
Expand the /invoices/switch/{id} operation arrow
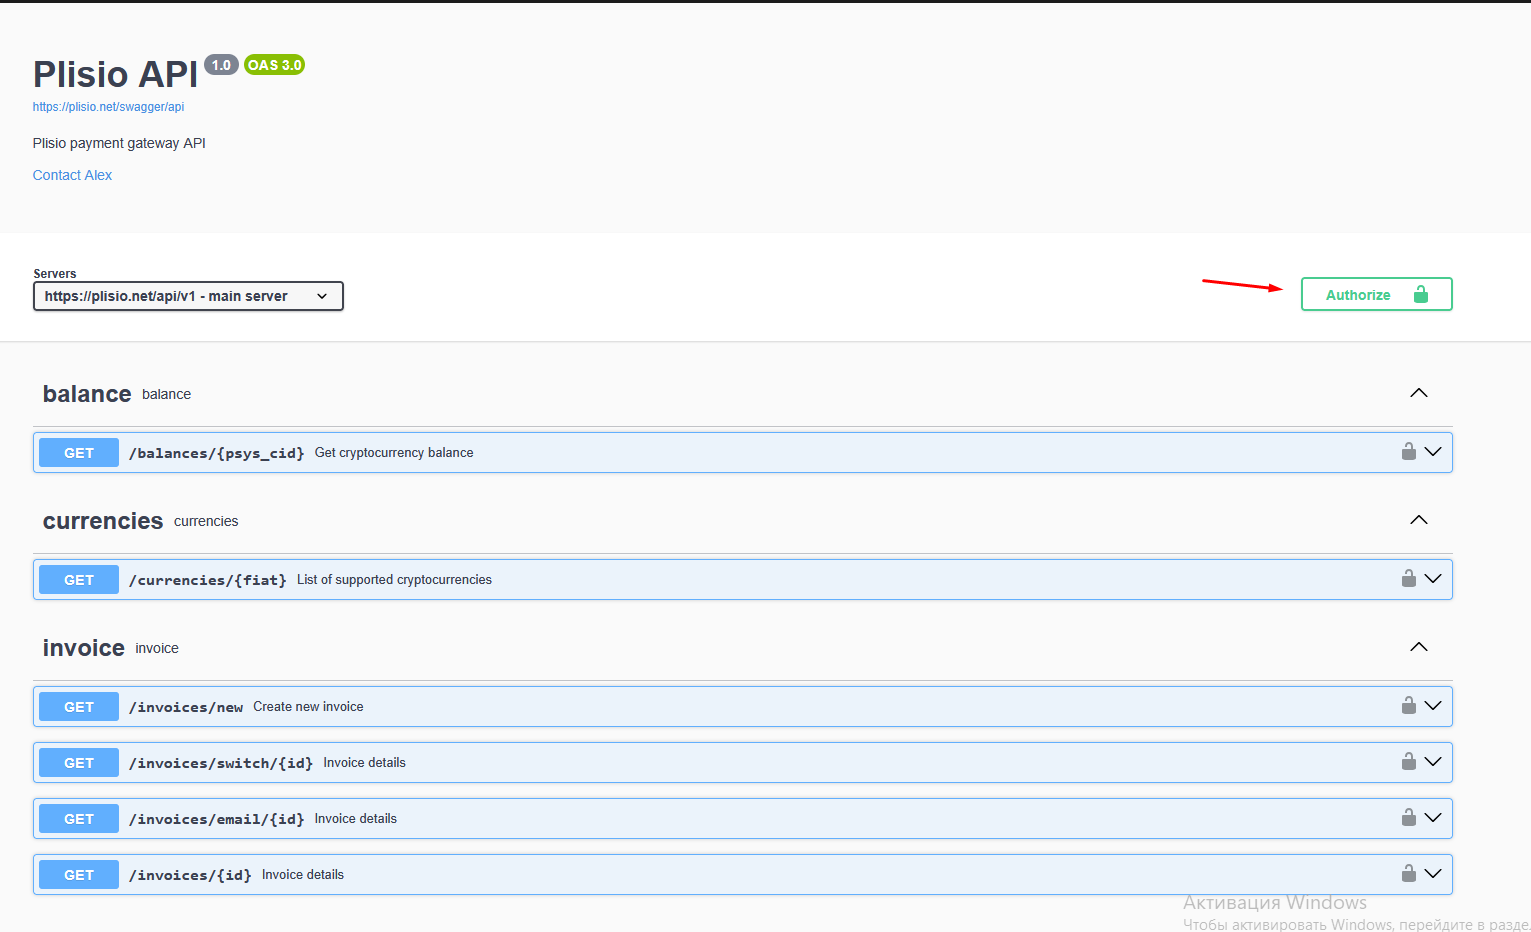click(x=1433, y=762)
